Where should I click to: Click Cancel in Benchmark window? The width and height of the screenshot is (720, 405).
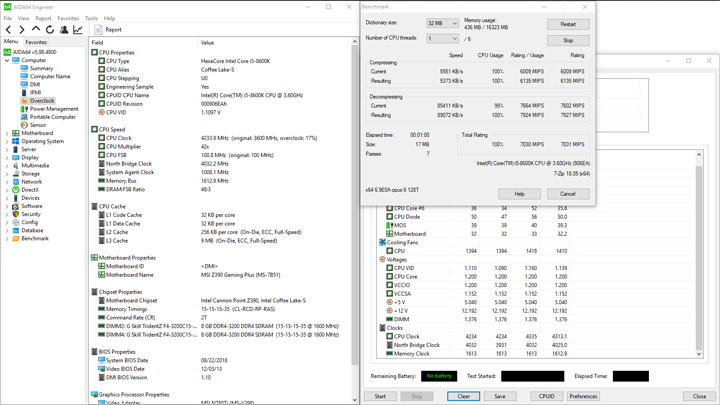point(568,194)
